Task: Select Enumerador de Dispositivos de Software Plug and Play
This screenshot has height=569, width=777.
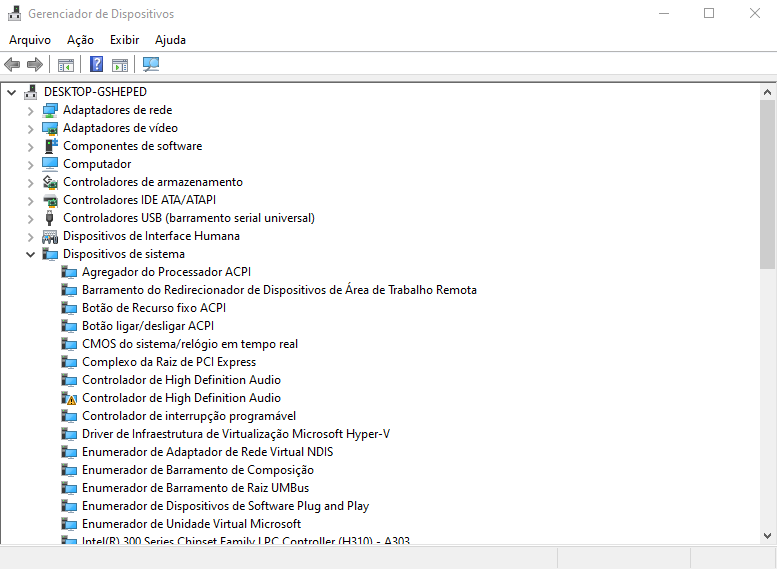Action: [x=225, y=506]
